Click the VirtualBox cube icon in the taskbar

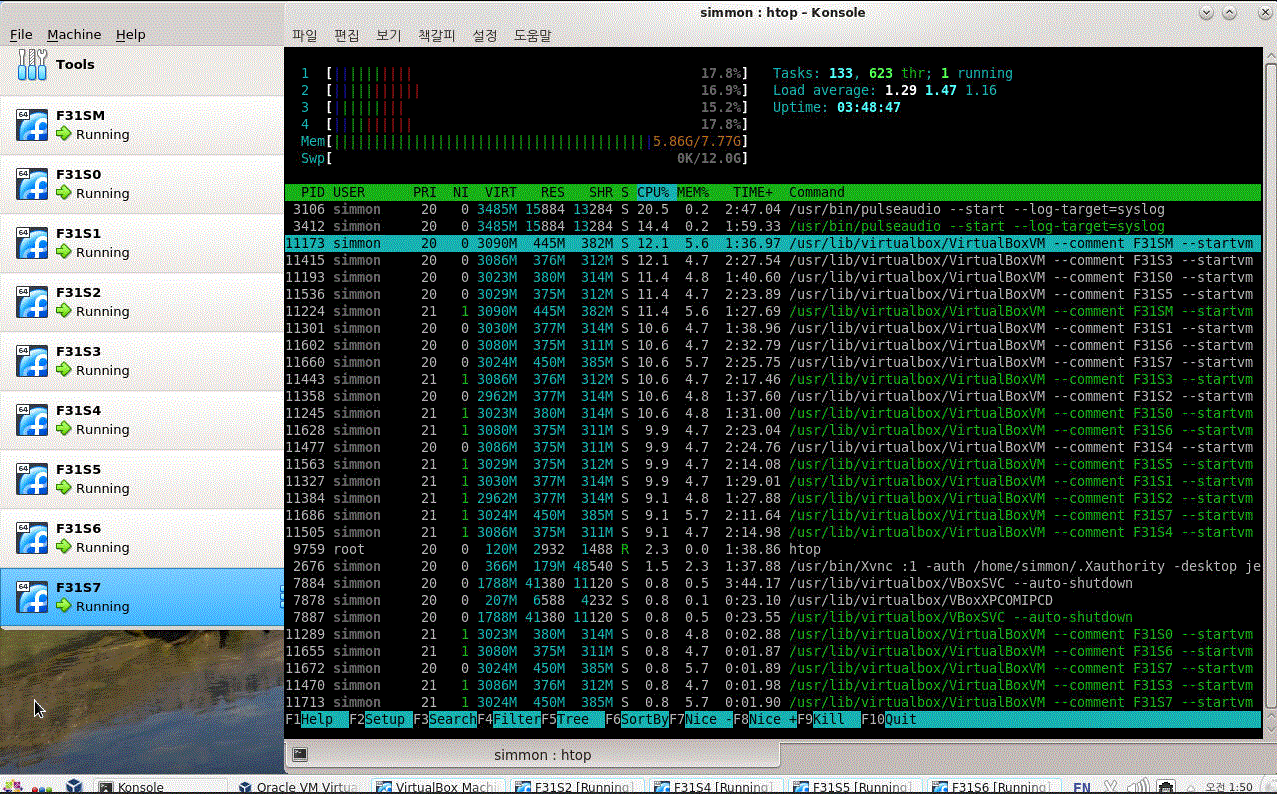click(x=73, y=787)
